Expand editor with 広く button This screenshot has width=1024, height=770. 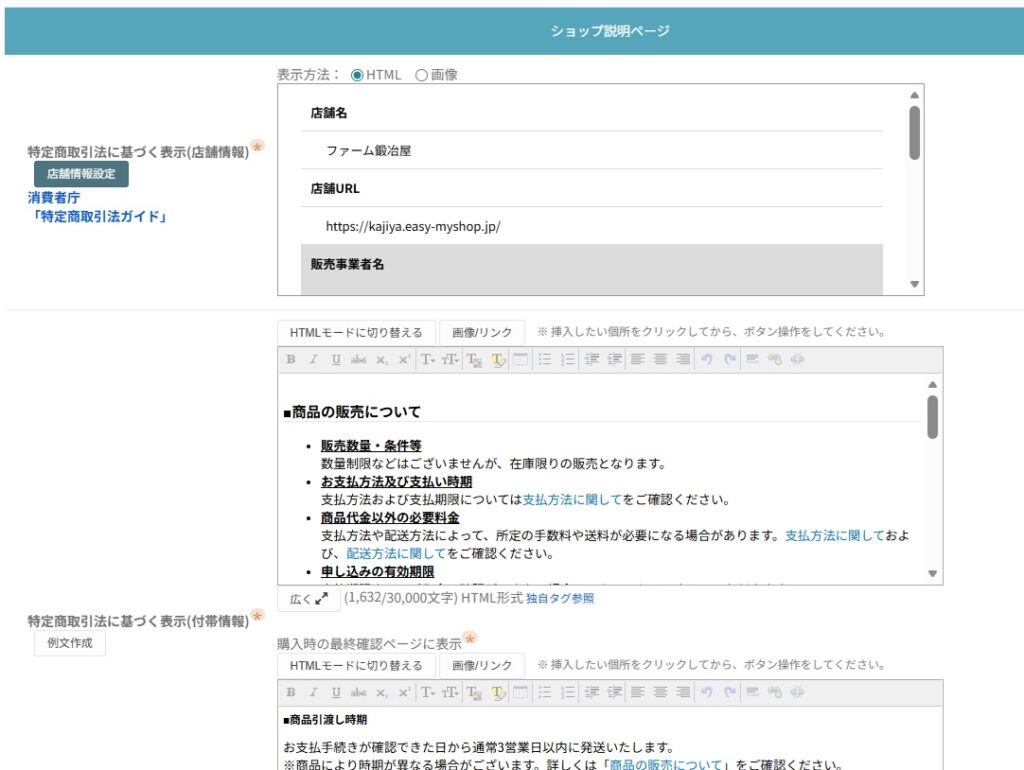307,599
